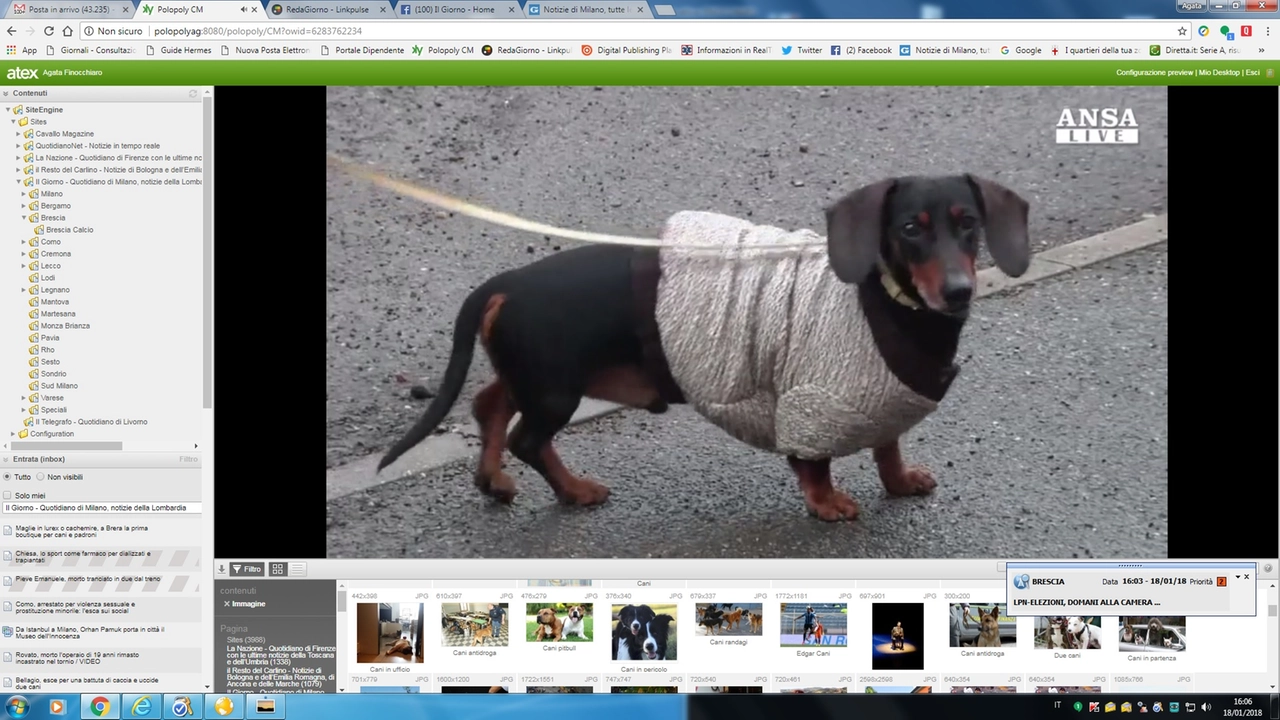The width and height of the screenshot is (1280, 720).
Task: Remove the Immagine content filter
Action: click(227, 604)
